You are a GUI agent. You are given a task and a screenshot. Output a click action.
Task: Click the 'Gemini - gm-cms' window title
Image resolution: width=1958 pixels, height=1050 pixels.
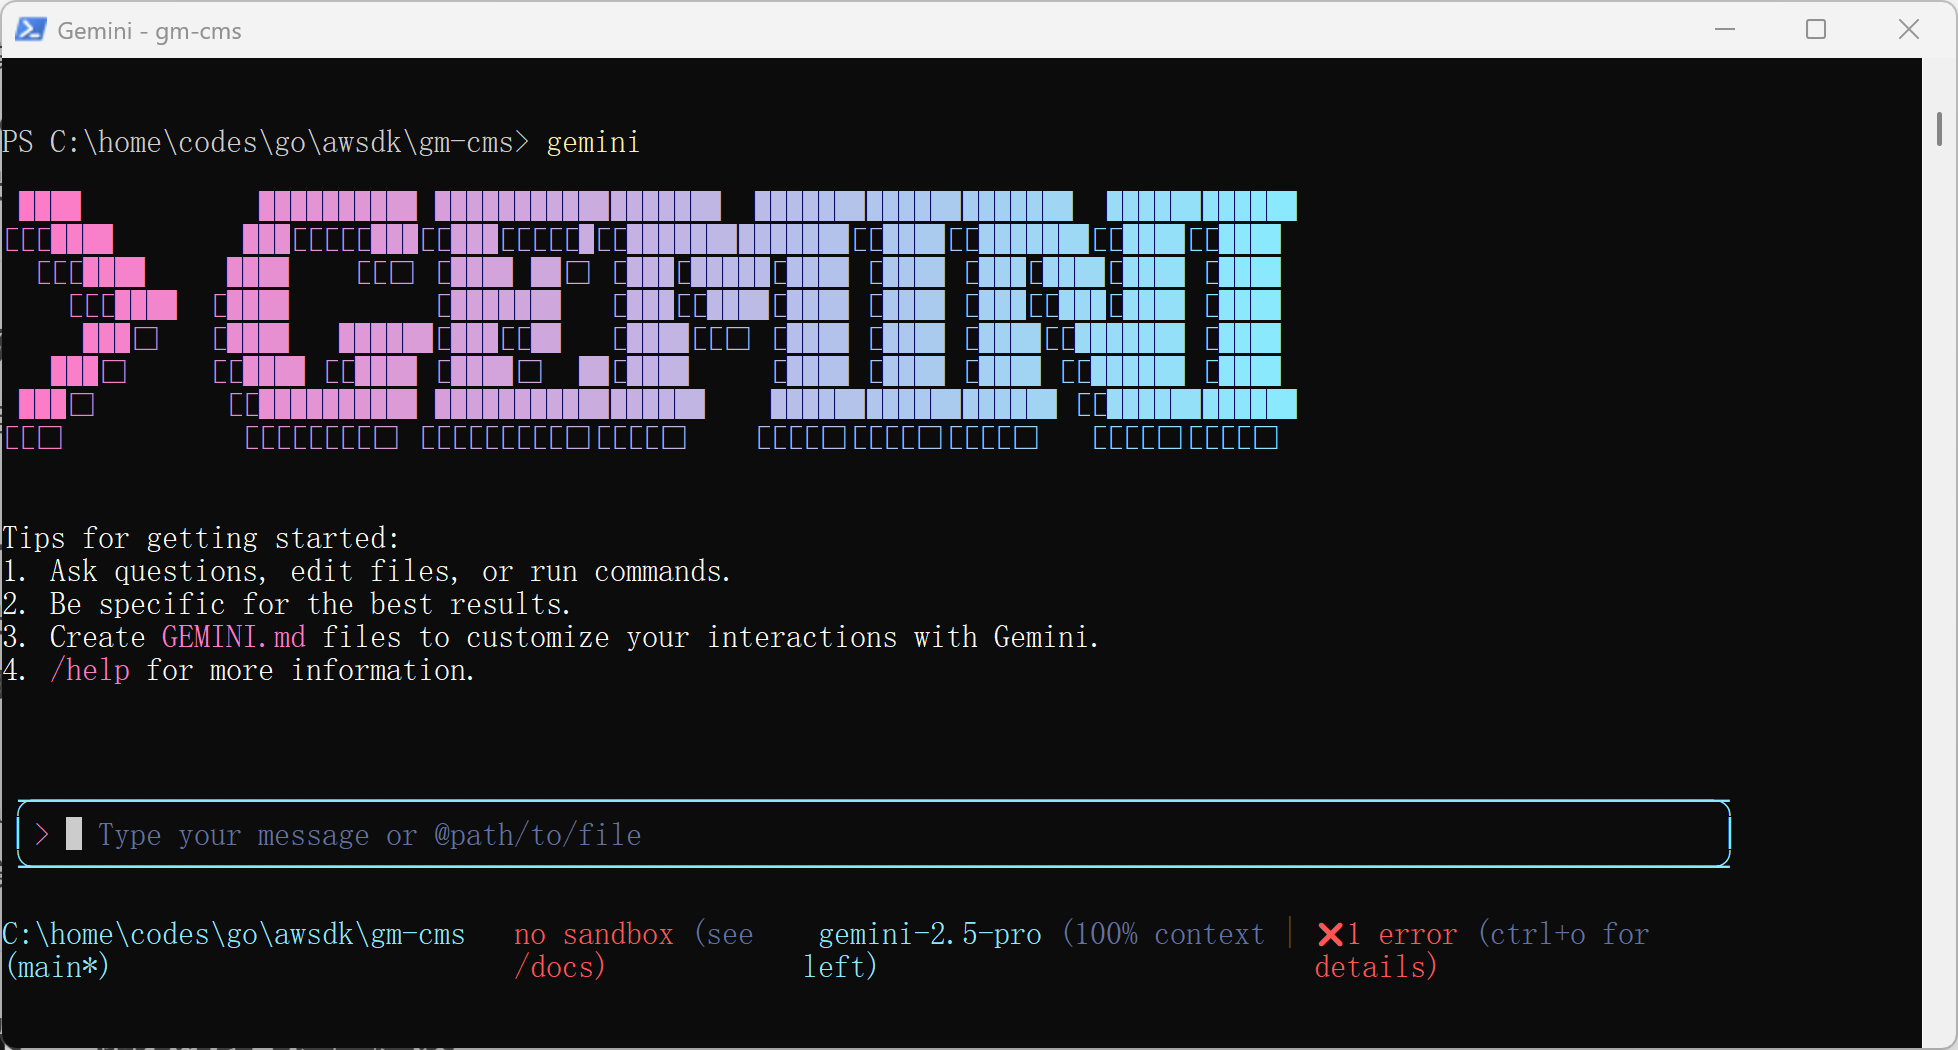click(x=149, y=31)
